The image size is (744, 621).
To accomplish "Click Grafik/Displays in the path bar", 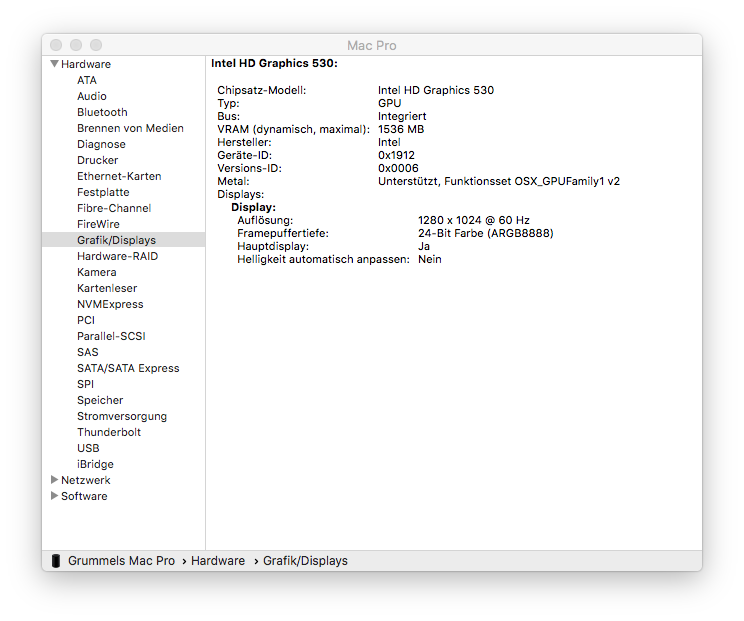I will [305, 561].
